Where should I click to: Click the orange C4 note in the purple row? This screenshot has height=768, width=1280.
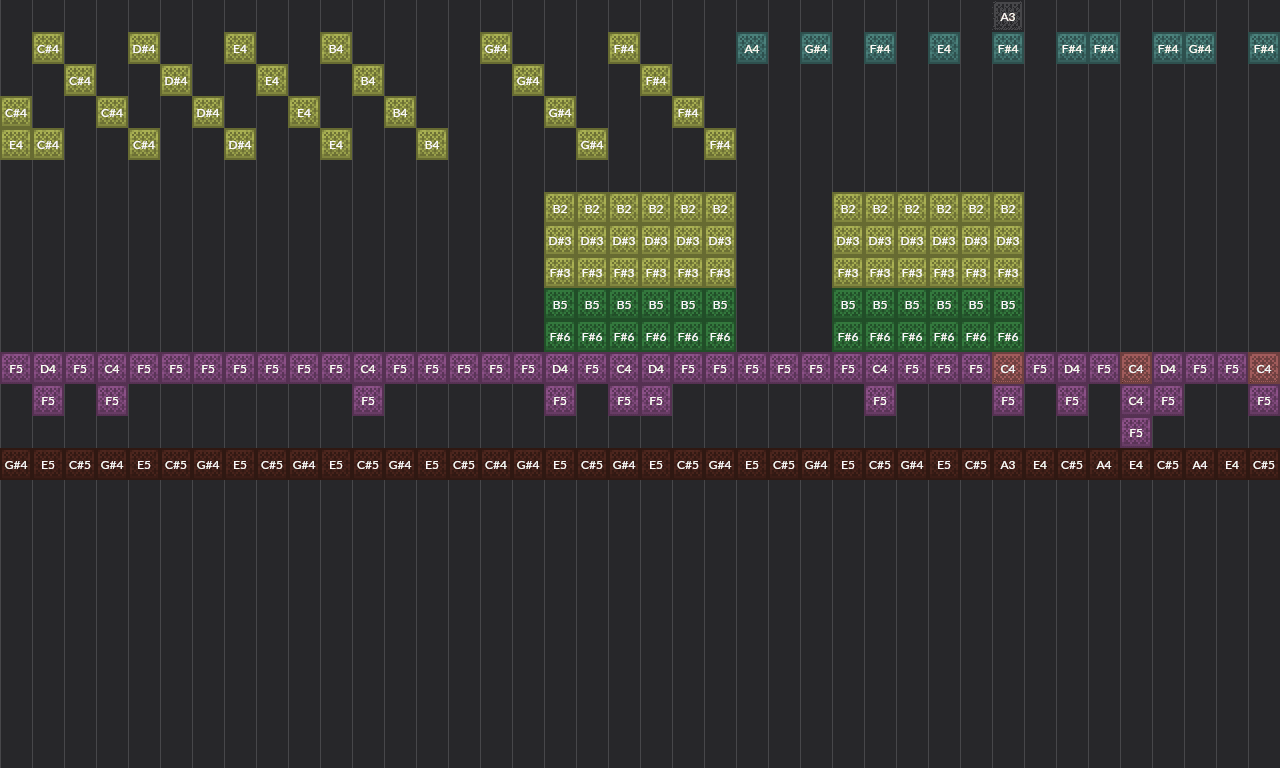[1007, 368]
